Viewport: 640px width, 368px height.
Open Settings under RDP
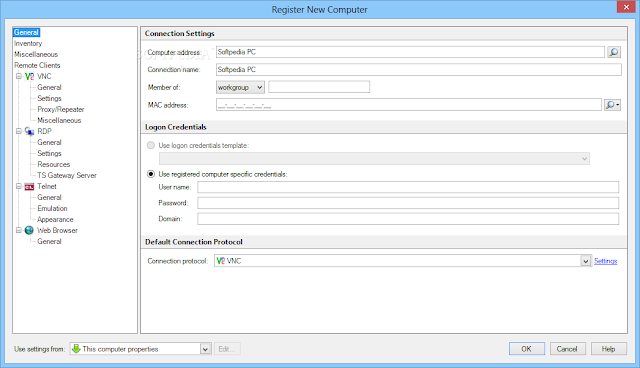[49, 153]
